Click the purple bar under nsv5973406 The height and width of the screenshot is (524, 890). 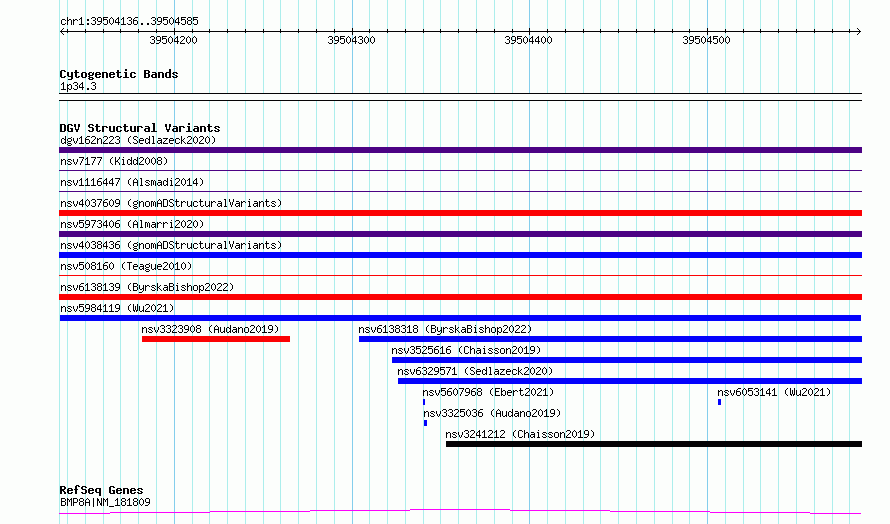coord(460,234)
